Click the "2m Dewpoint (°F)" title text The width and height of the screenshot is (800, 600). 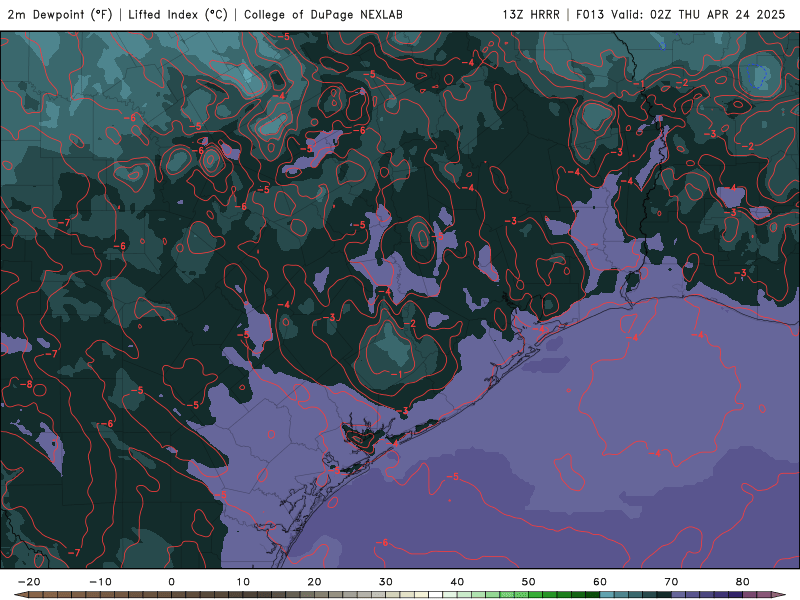pyautogui.click(x=59, y=15)
